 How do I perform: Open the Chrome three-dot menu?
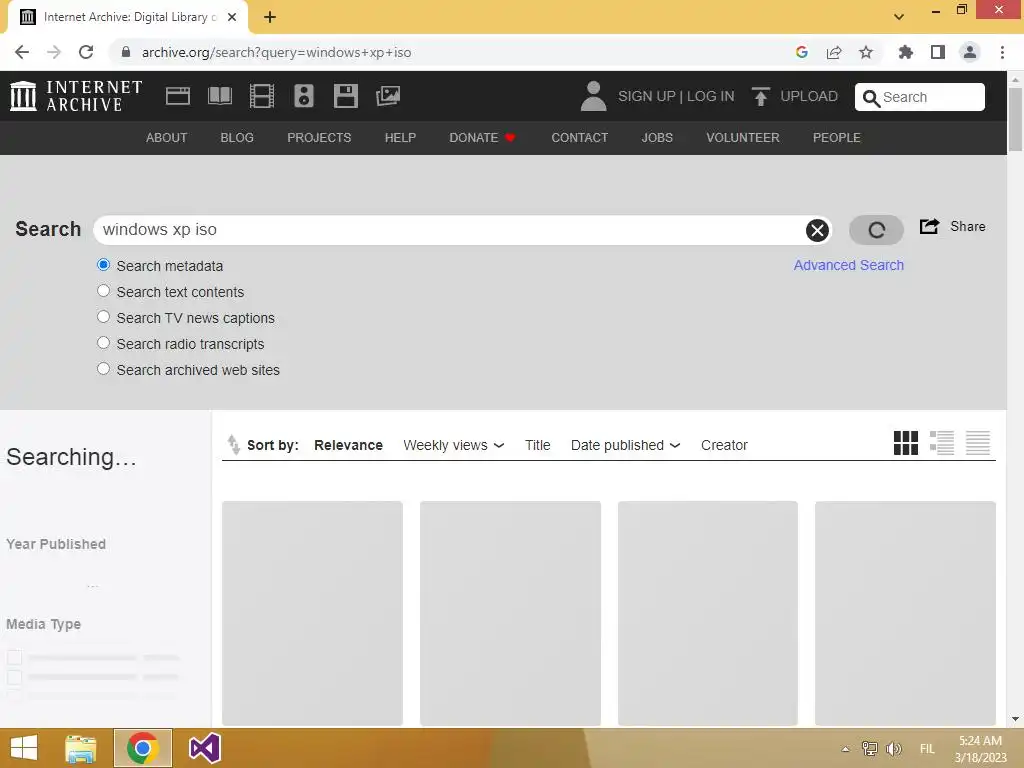coord(1002,52)
